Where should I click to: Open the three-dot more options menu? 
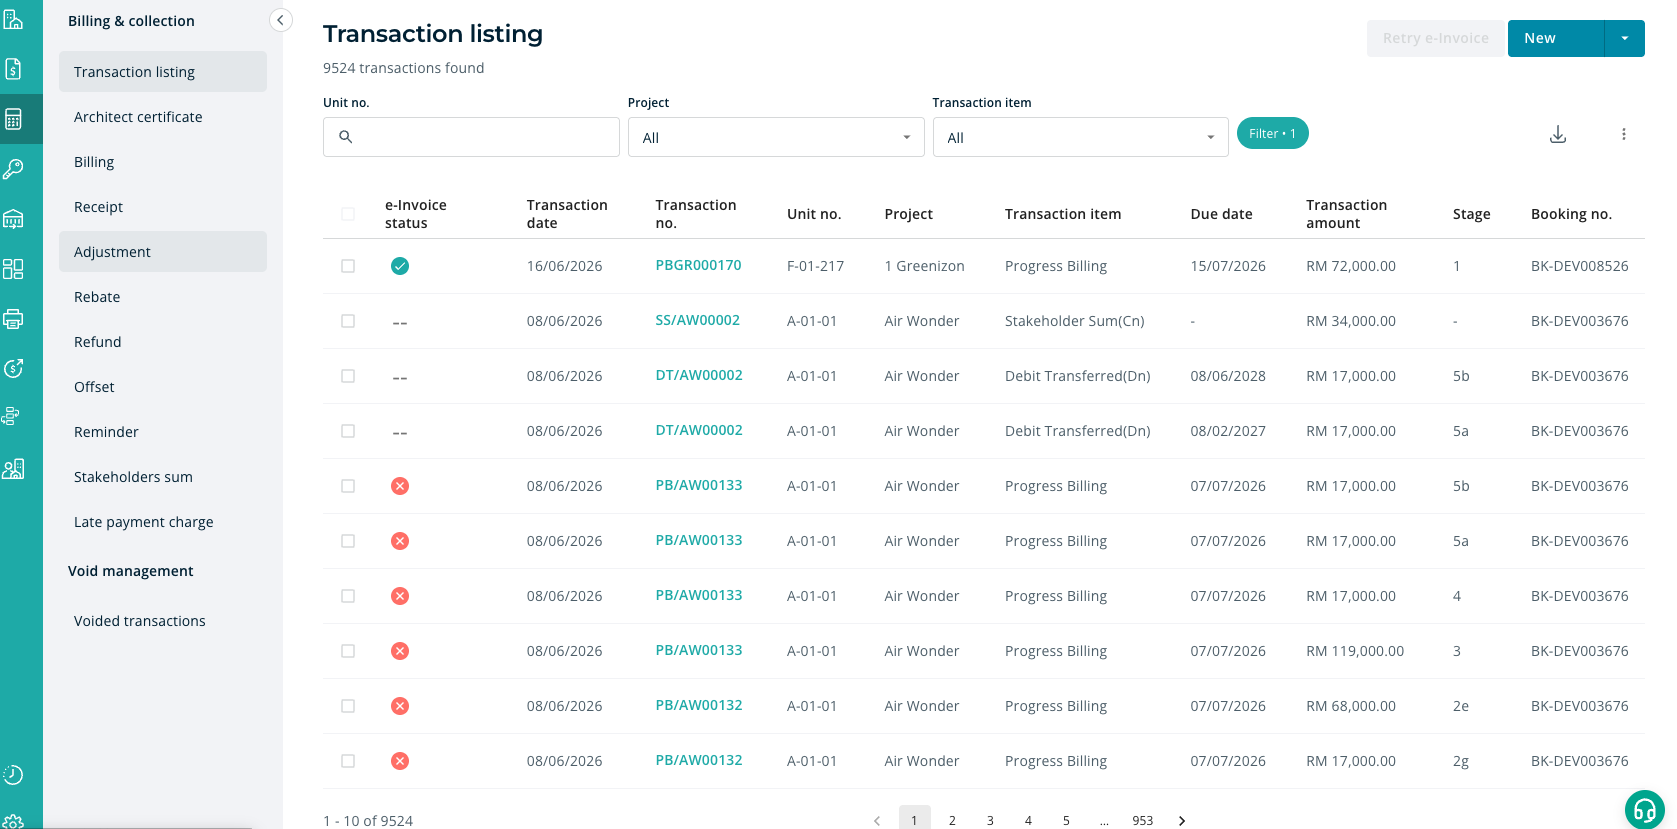point(1623,134)
